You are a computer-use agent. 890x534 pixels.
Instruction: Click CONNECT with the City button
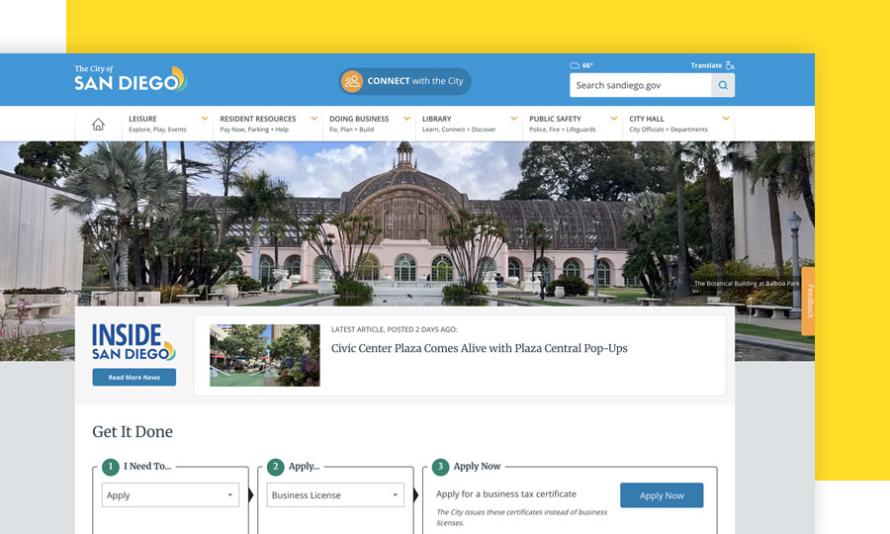point(405,81)
